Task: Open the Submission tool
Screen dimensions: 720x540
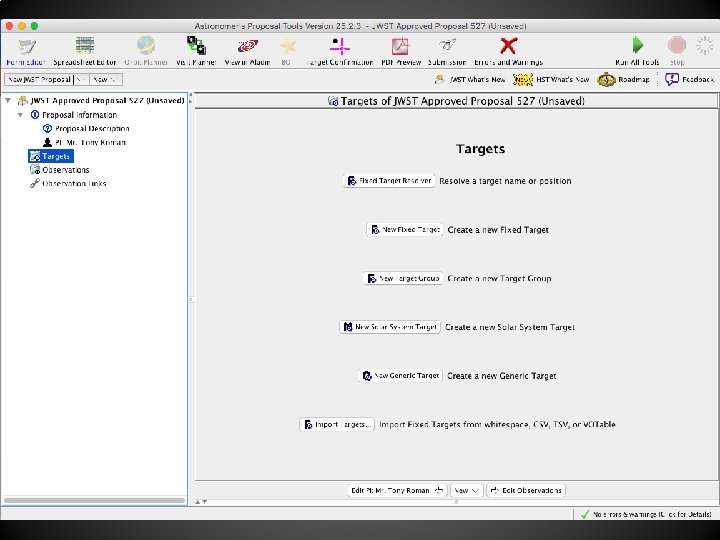Action: point(447,51)
